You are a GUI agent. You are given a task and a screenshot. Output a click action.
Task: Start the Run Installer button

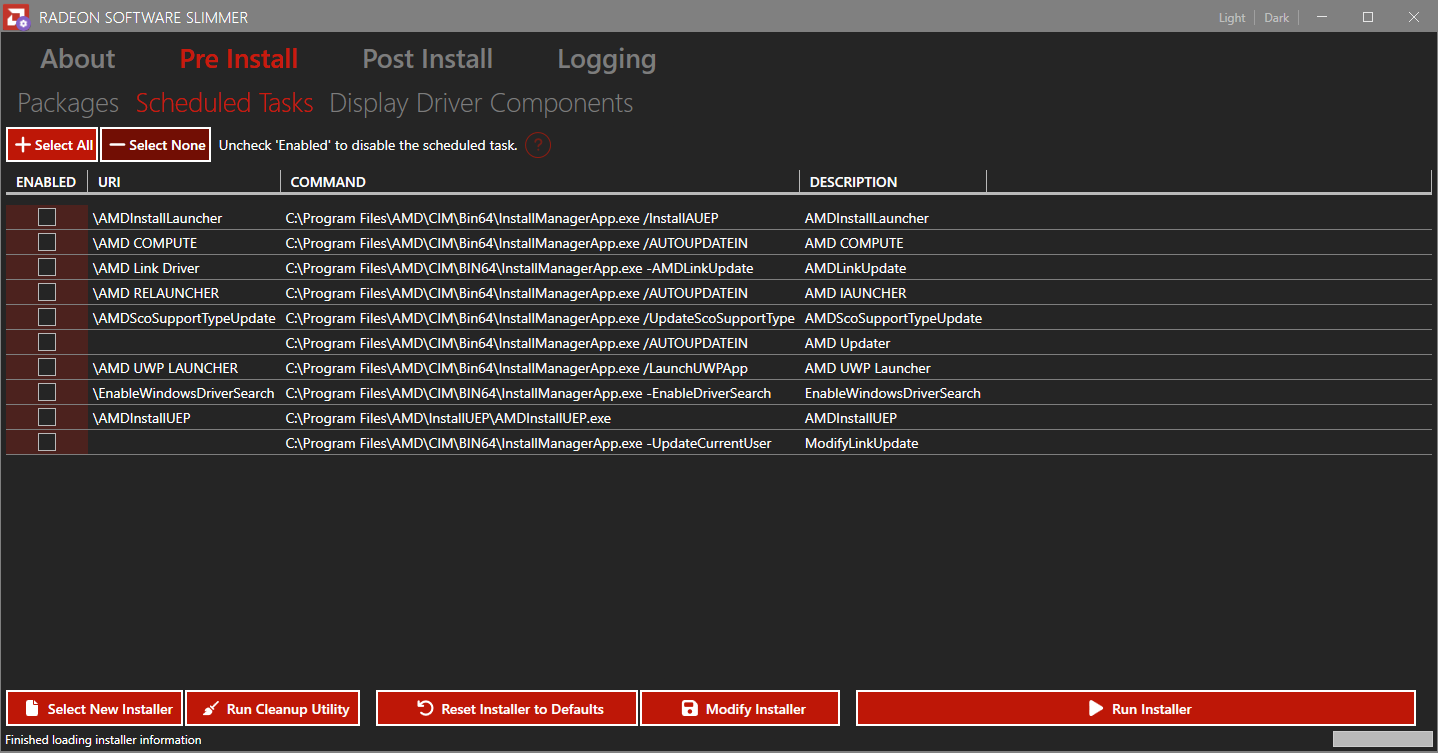[x=1136, y=709]
